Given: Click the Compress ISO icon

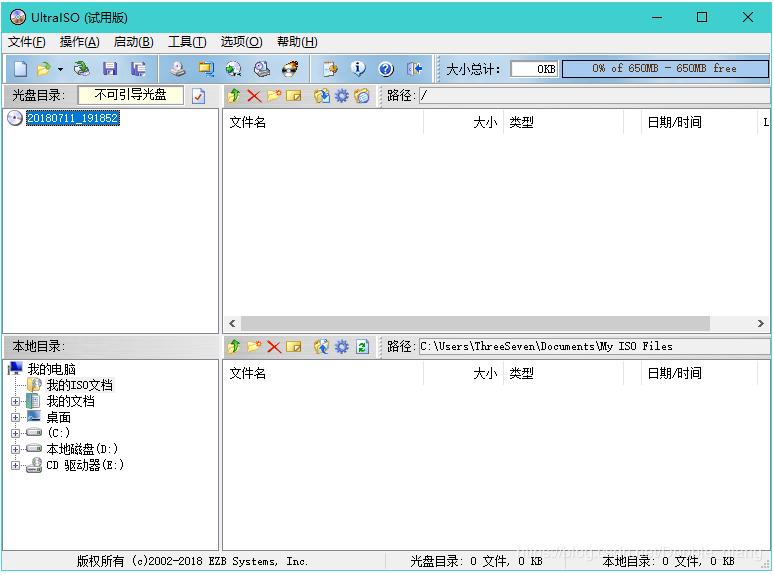Looking at the screenshot, I should pyautogui.click(x=233, y=69).
